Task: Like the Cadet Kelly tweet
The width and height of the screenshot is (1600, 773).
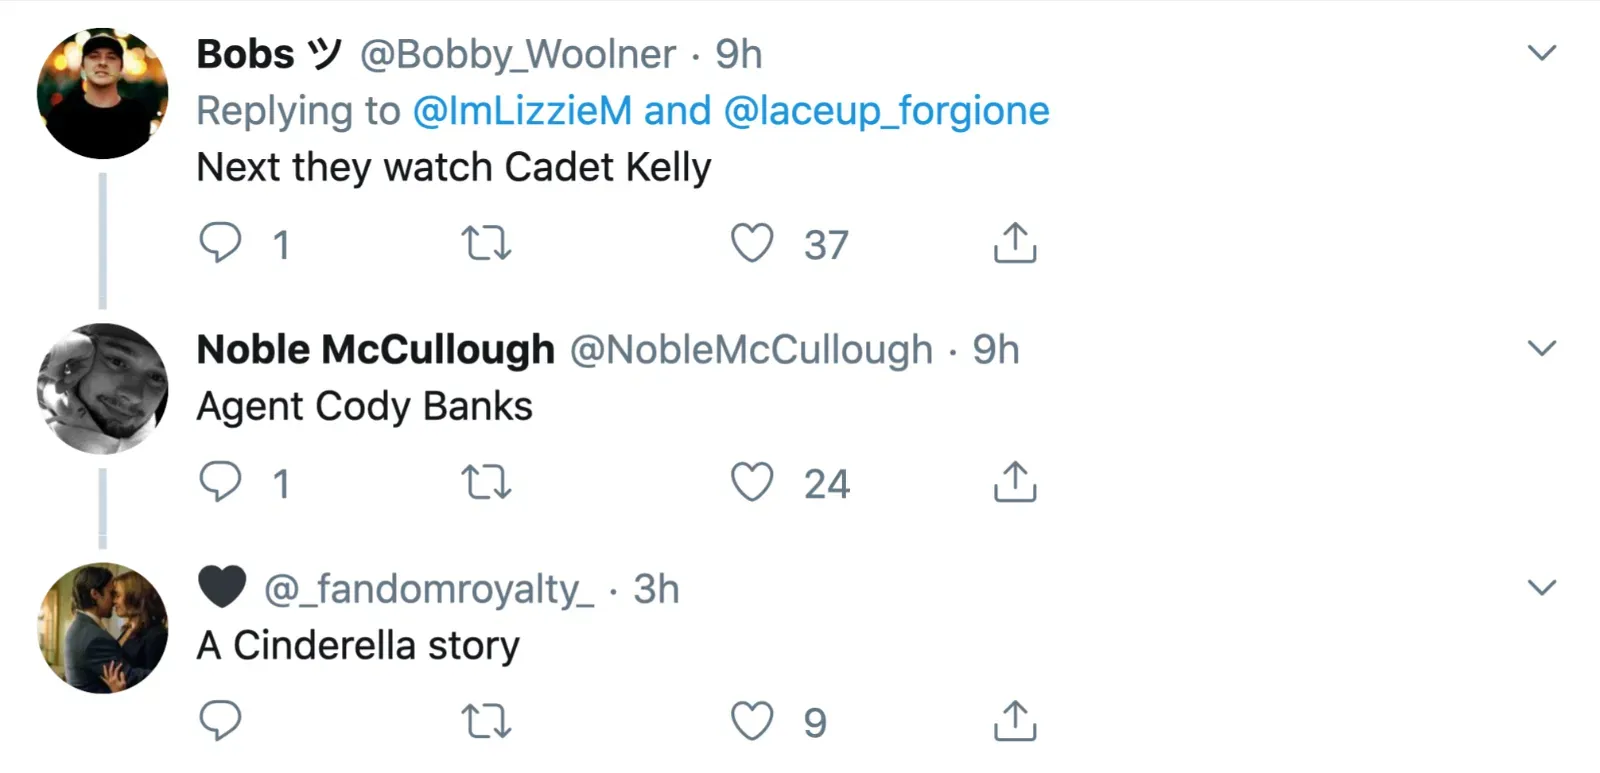Action: [x=752, y=243]
